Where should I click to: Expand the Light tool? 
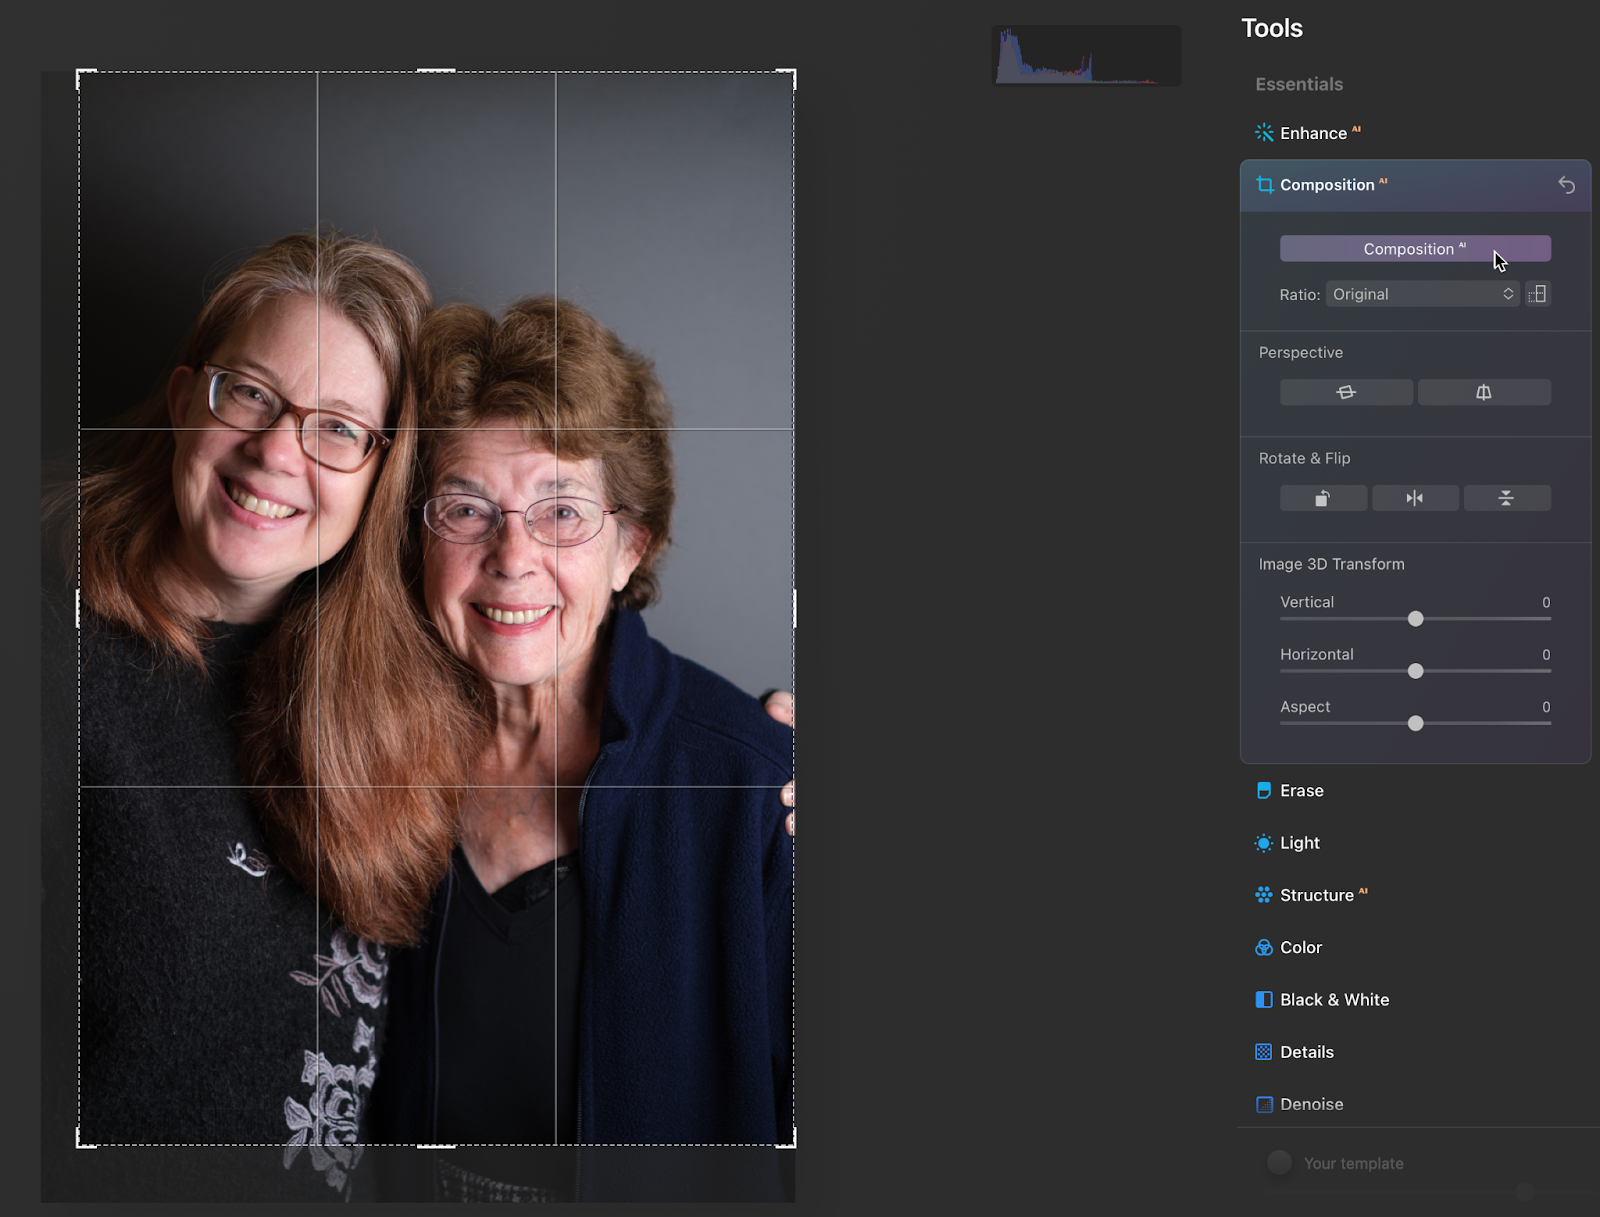click(1300, 843)
